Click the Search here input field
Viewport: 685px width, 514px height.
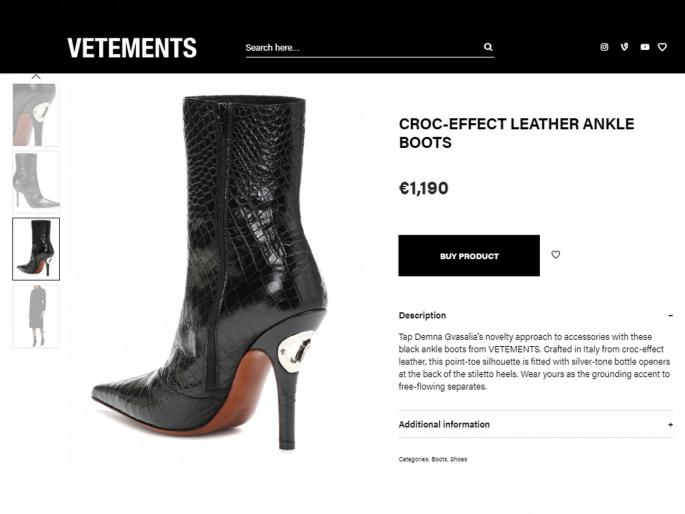[x=362, y=47]
